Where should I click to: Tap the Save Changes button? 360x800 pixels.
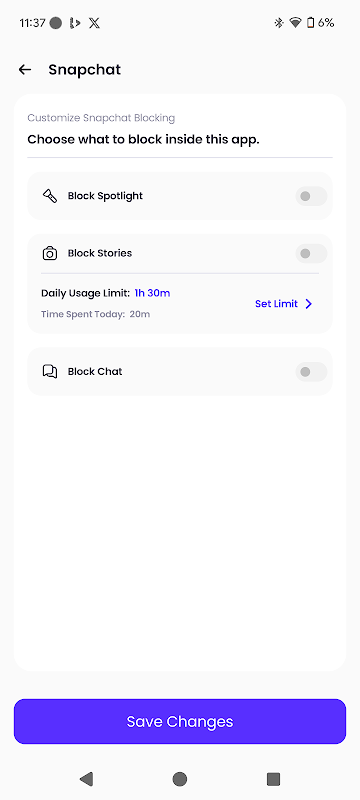click(x=180, y=721)
